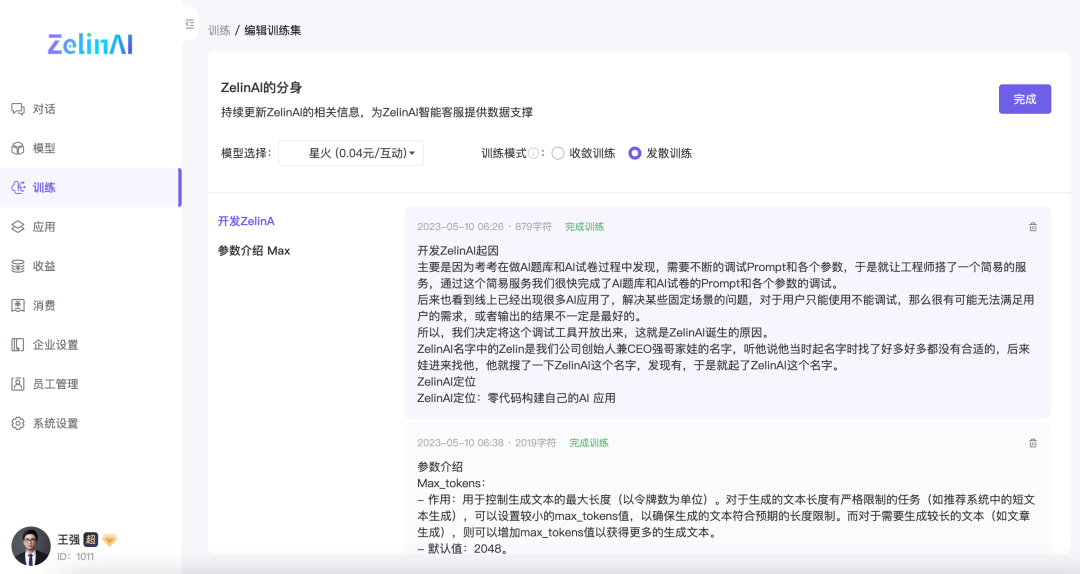Open the 系统设置 menu item
This screenshot has height=574, width=1080.
tap(90, 423)
